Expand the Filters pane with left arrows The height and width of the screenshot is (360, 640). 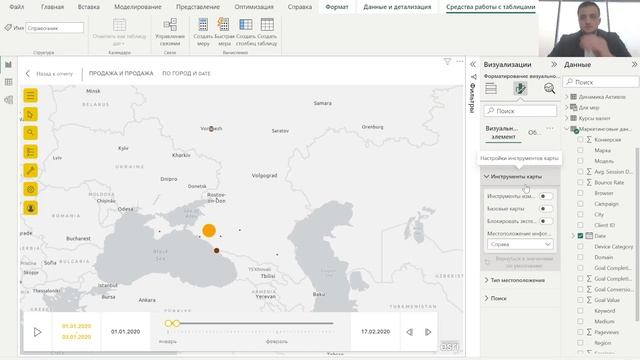pos(473,64)
